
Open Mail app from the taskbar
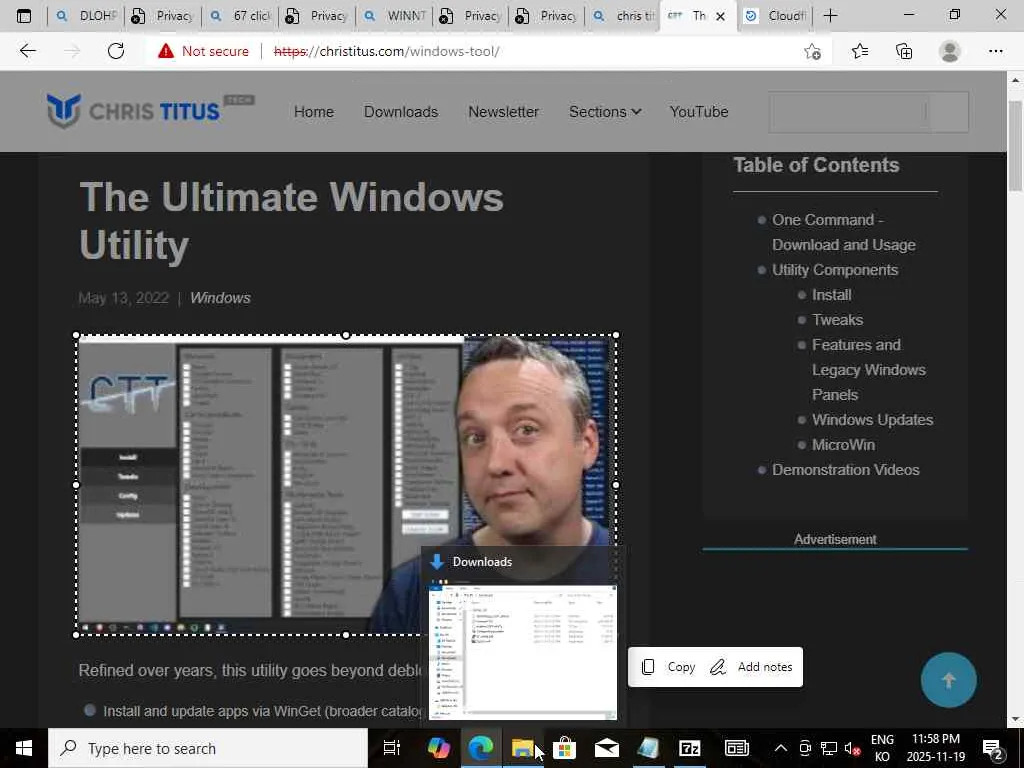point(606,748)
